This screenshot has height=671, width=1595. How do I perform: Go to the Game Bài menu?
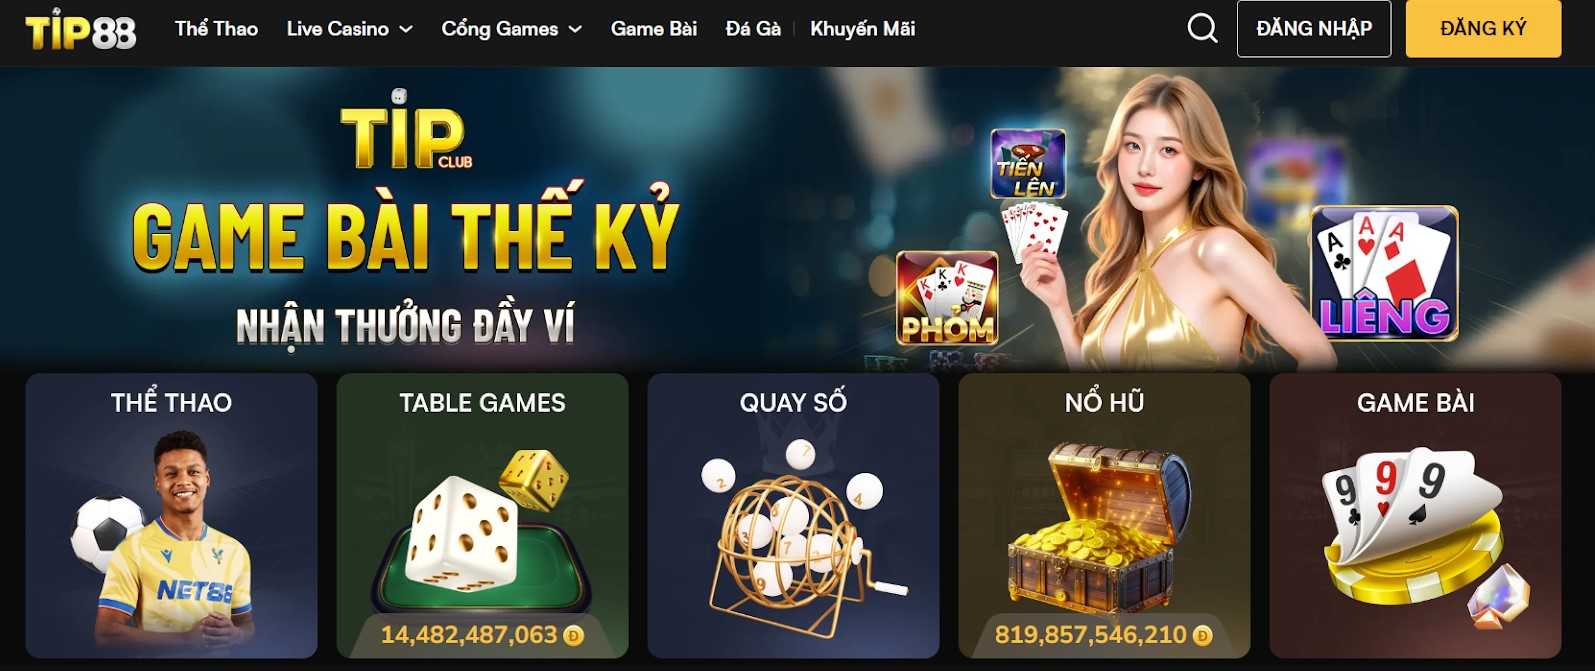click(654, 29)
